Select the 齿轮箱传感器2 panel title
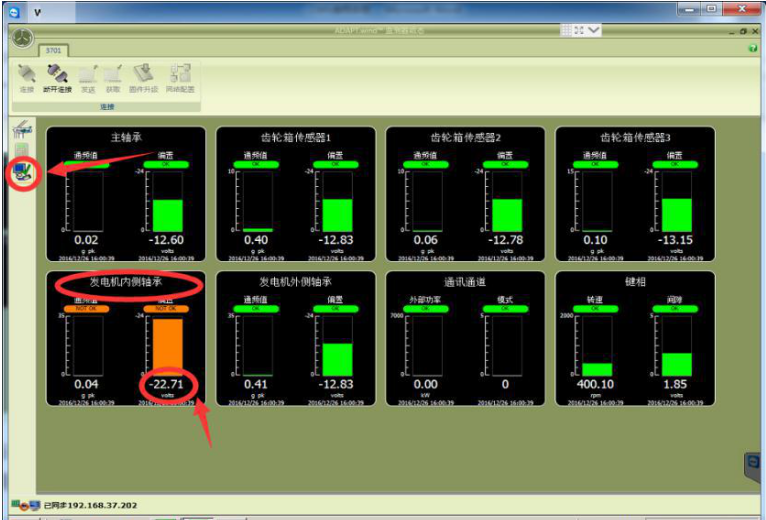 tap(465, 137)
